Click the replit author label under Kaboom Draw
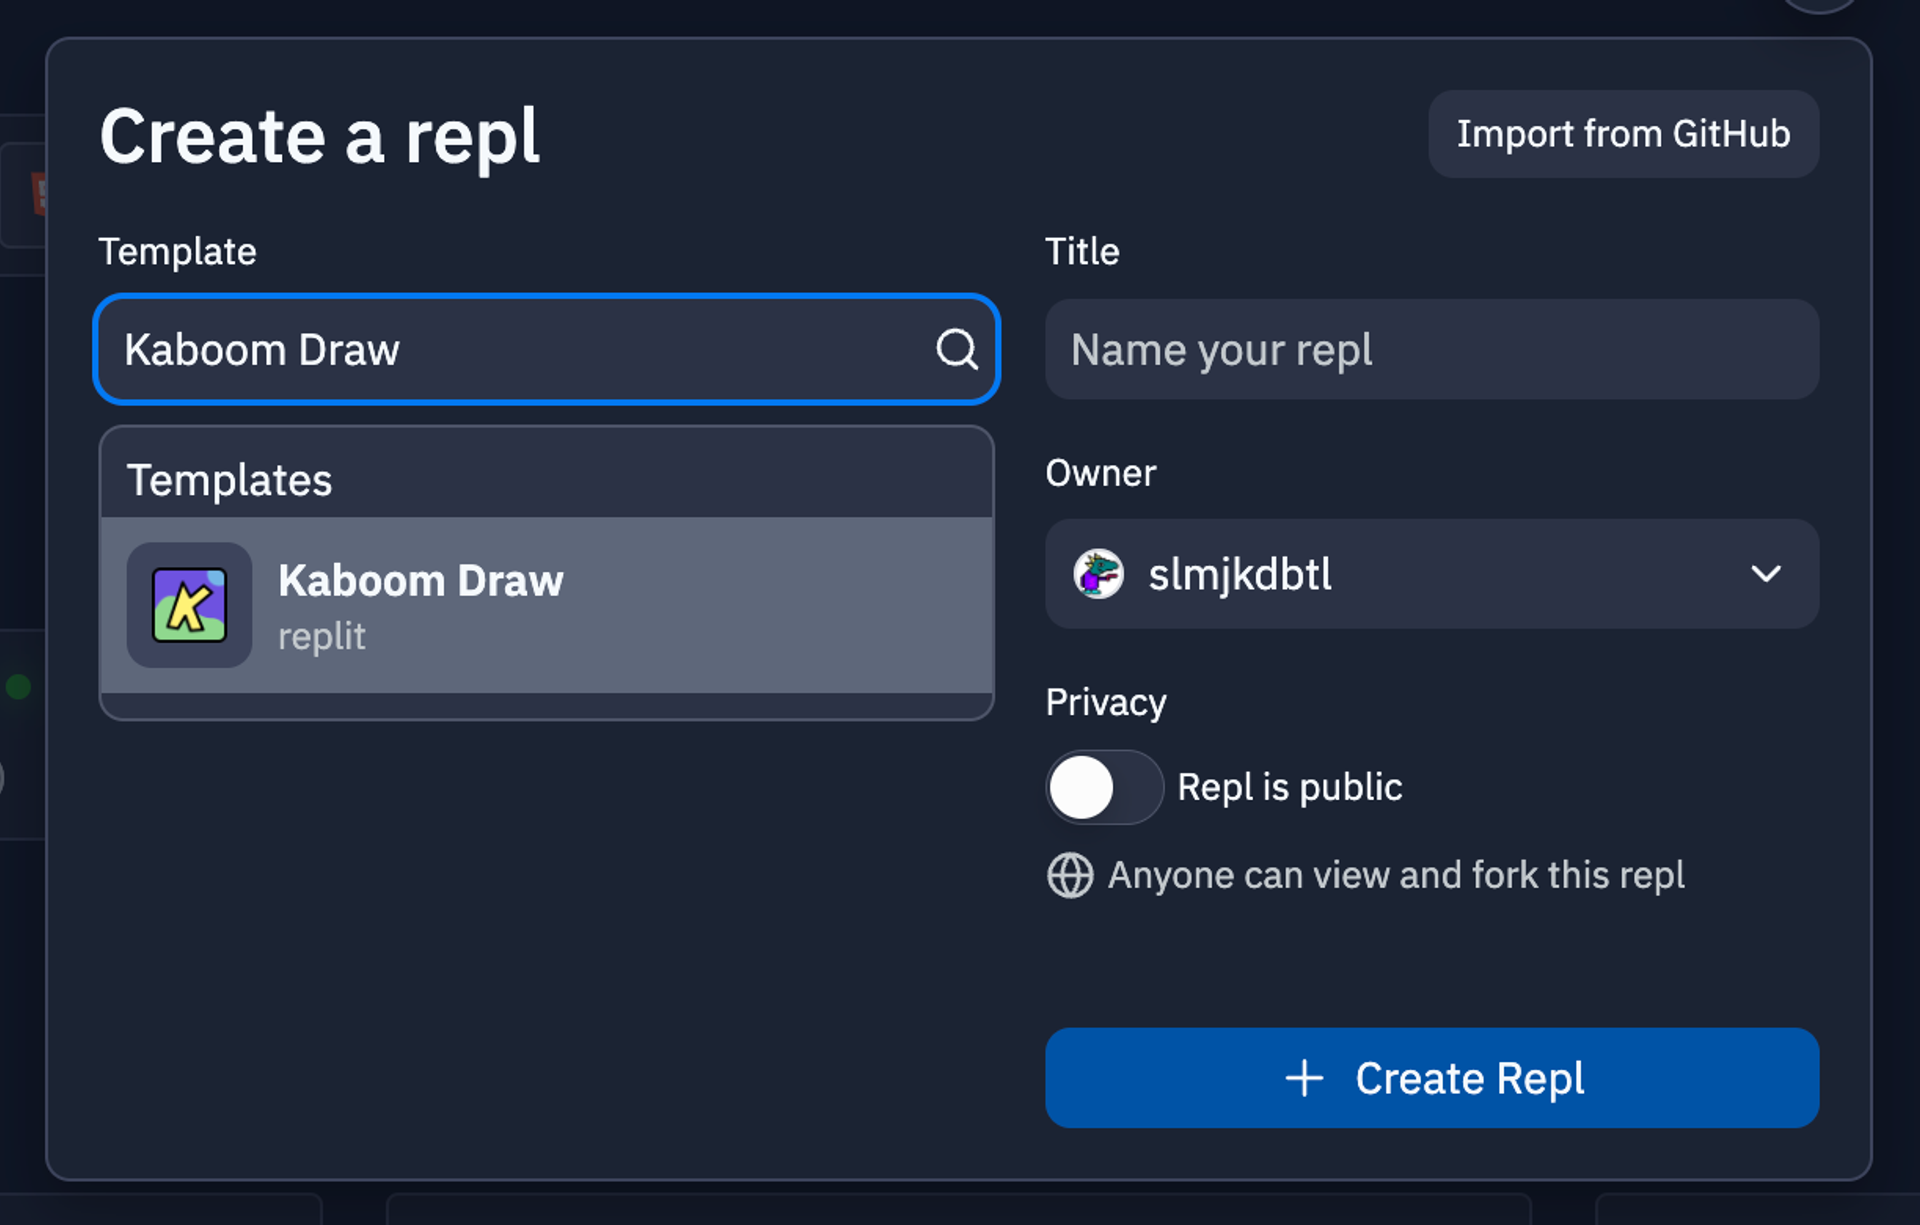1920x1225 pixels. pyautogui.click(x=322, y=636)
